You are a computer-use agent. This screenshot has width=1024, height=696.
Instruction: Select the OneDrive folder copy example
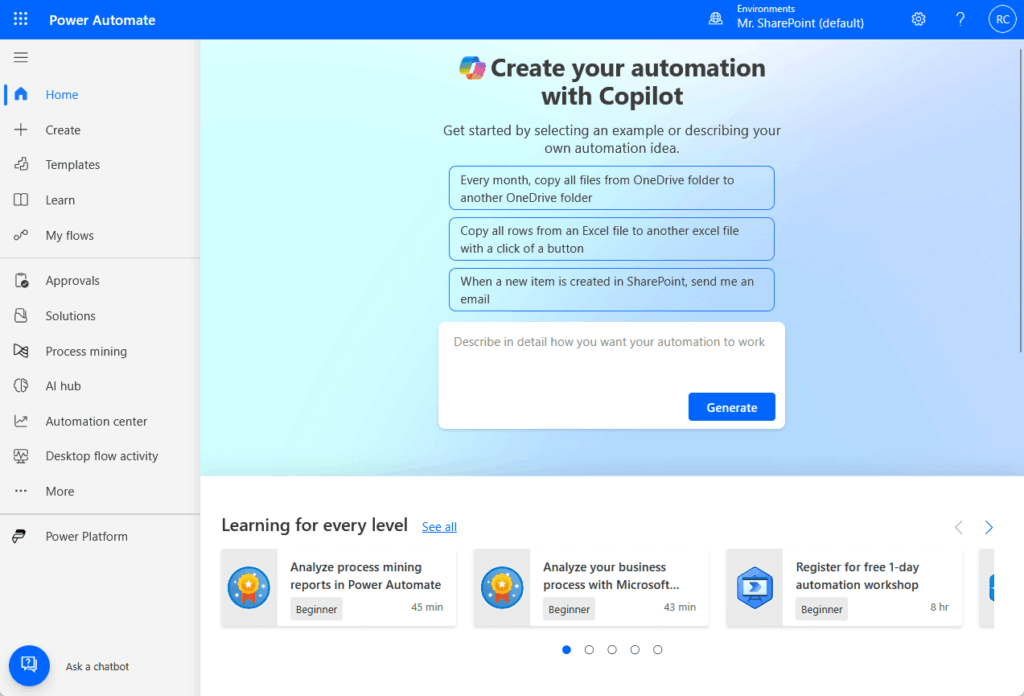tap(611, 188)
